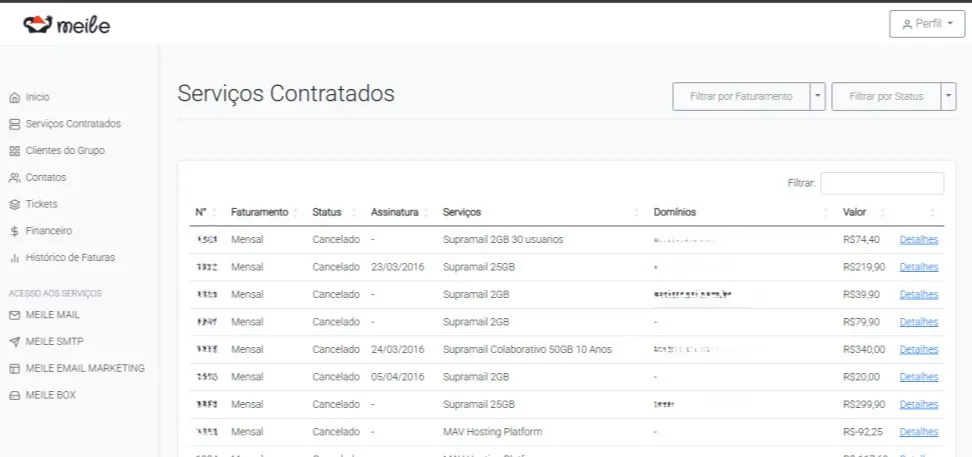The height and width of the screenshot is (457, 972).
Task: Click the 'R$340,00' value cell
Action: pyautogui.click(x=864, y=349)
